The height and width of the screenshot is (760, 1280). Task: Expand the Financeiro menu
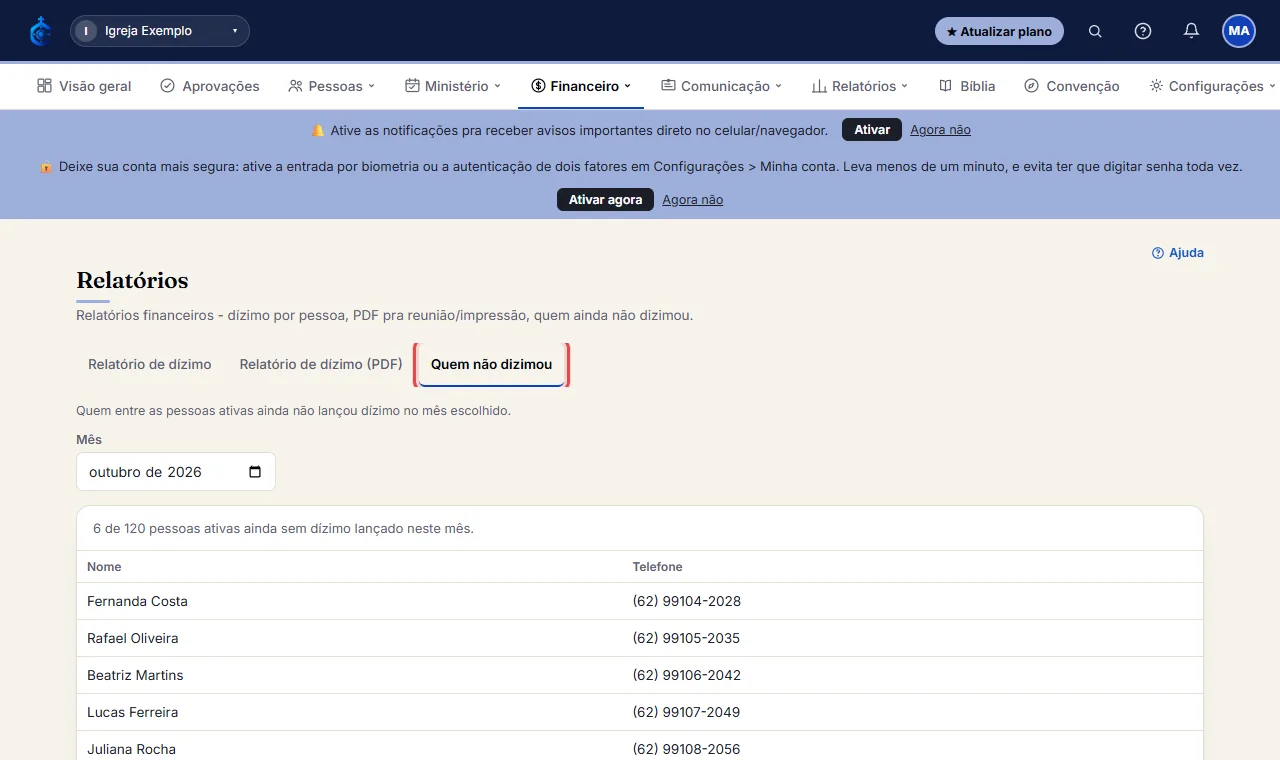[581, 86]
